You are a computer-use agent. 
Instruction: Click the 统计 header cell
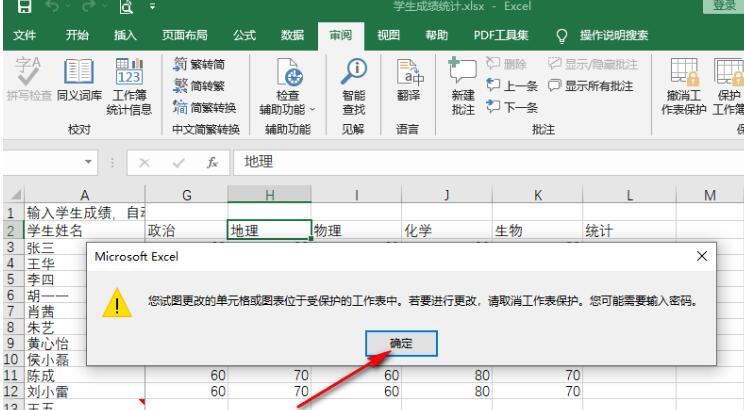[x=629, y=231]
